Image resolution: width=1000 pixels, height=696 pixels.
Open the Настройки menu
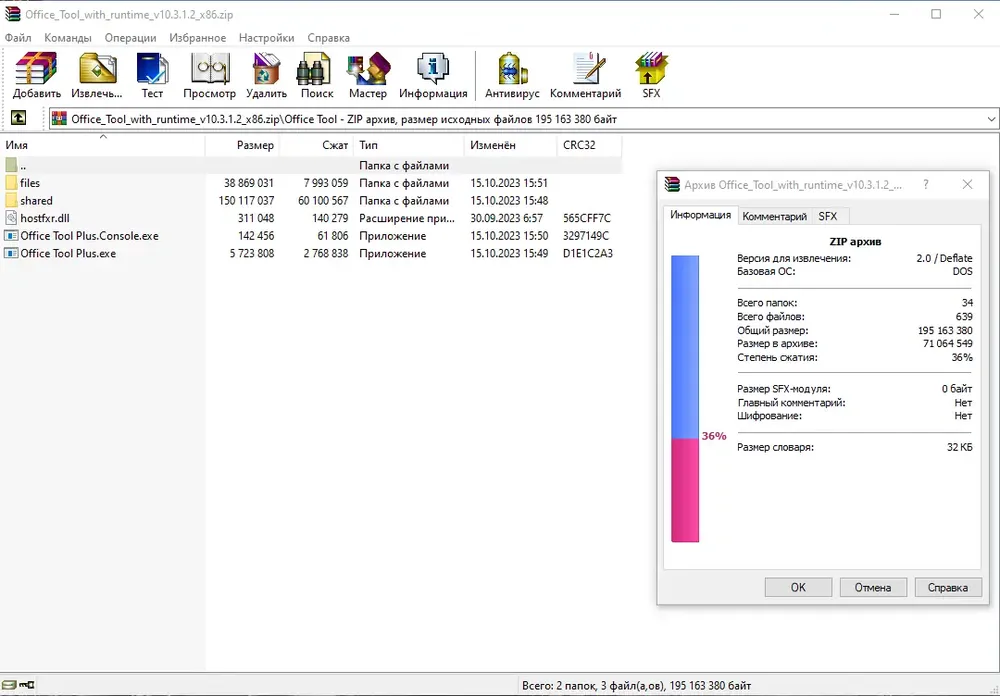coord(267,38)
